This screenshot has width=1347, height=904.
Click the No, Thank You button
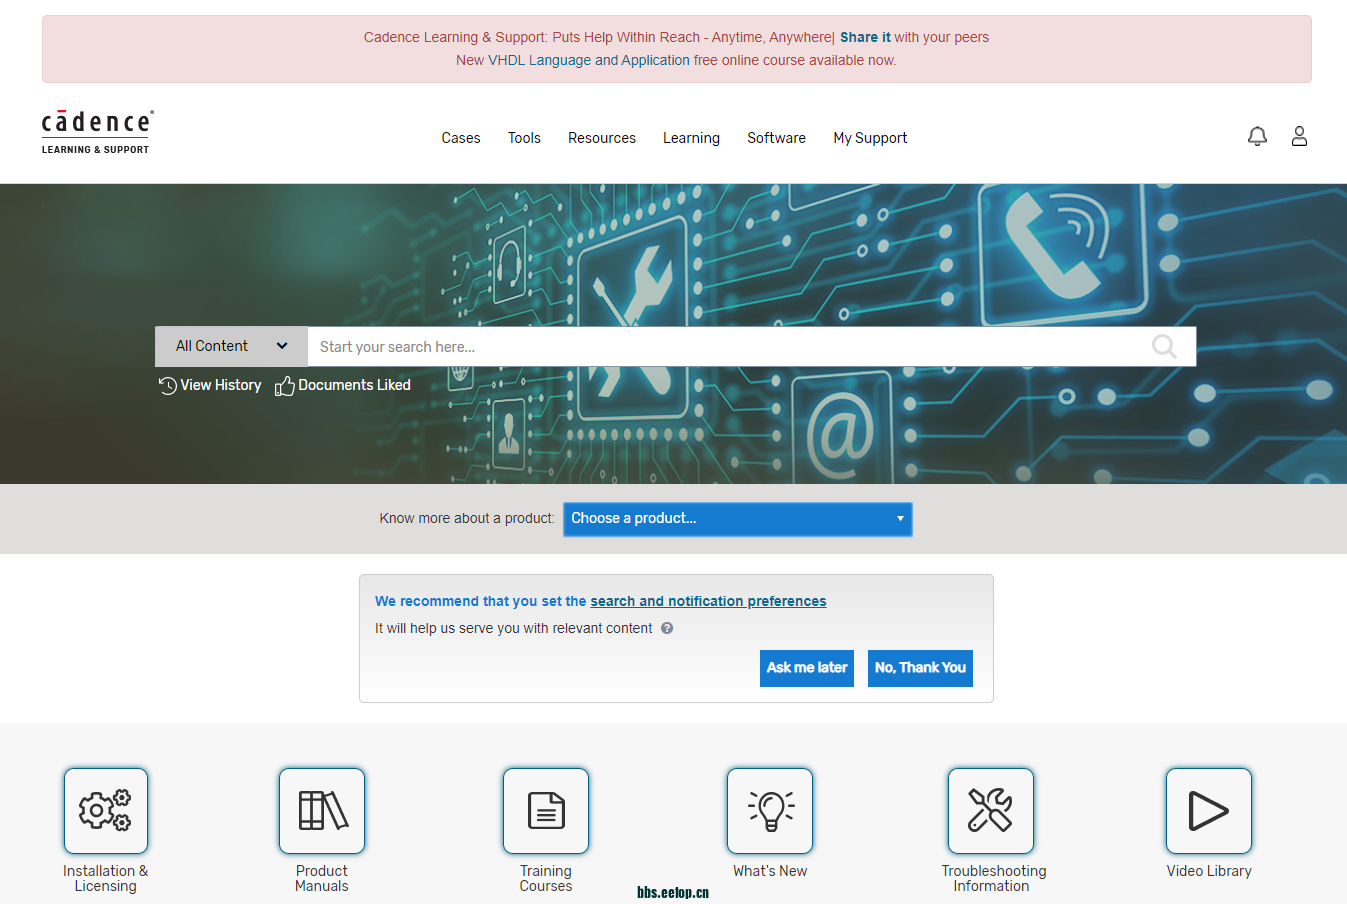tap(920, 668)
